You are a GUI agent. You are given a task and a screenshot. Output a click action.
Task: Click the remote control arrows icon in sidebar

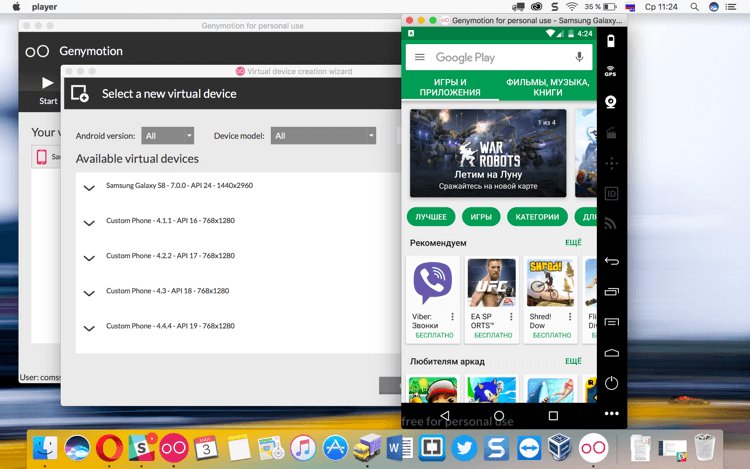(x=611, y=164)
